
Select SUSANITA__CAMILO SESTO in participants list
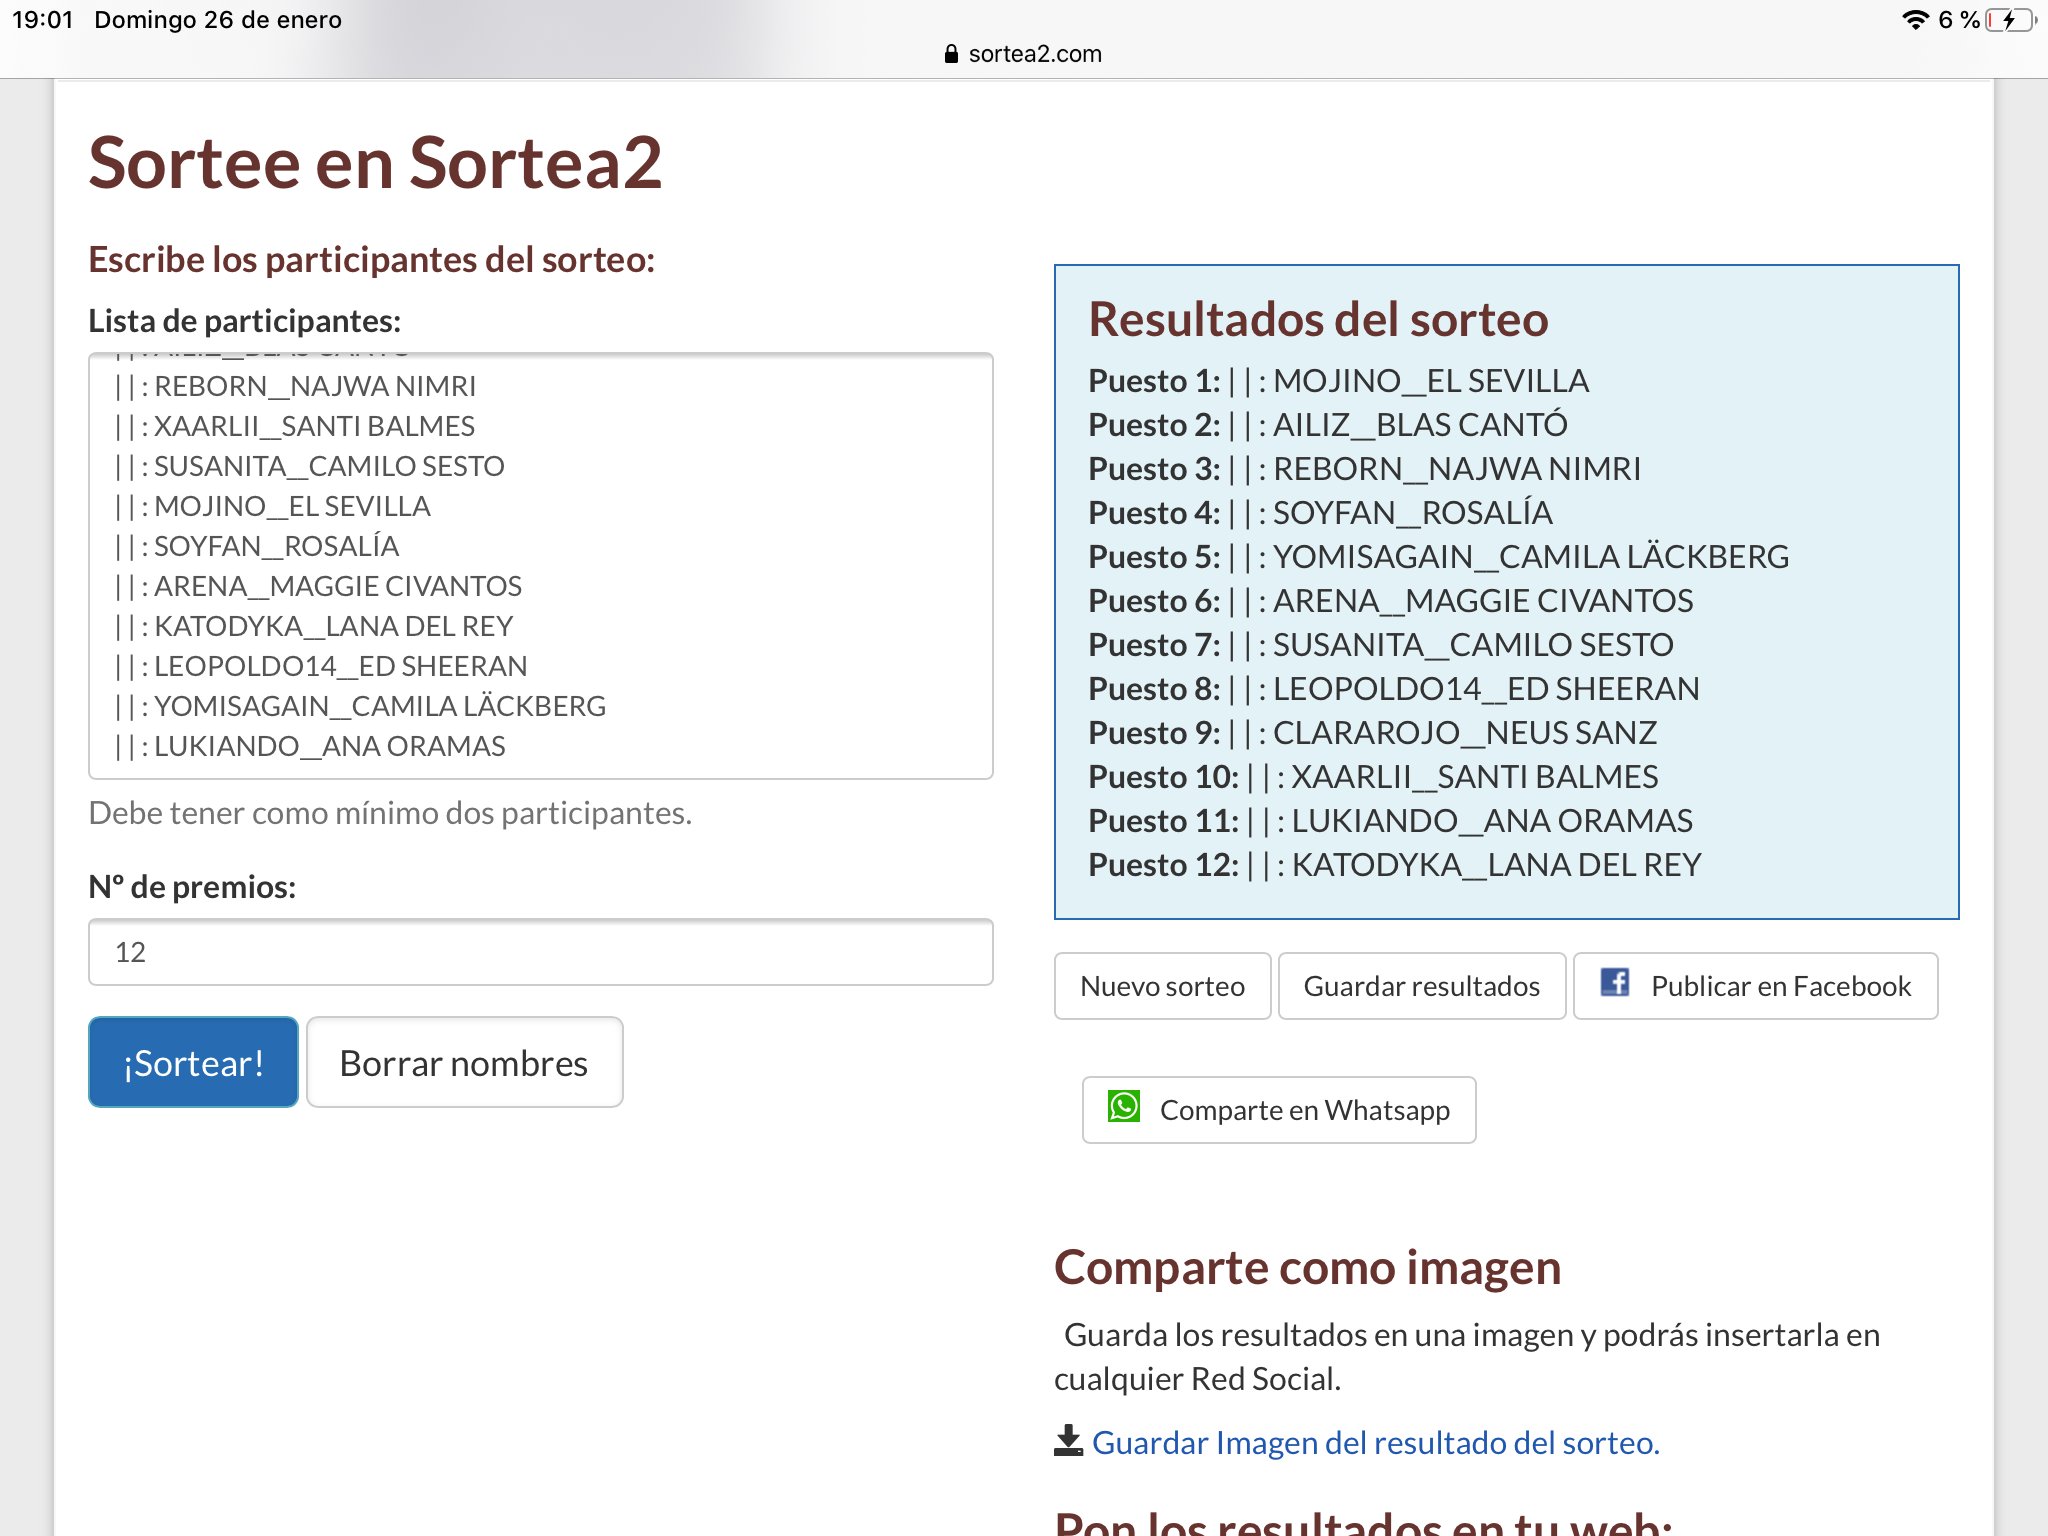[x=309, y=466]
